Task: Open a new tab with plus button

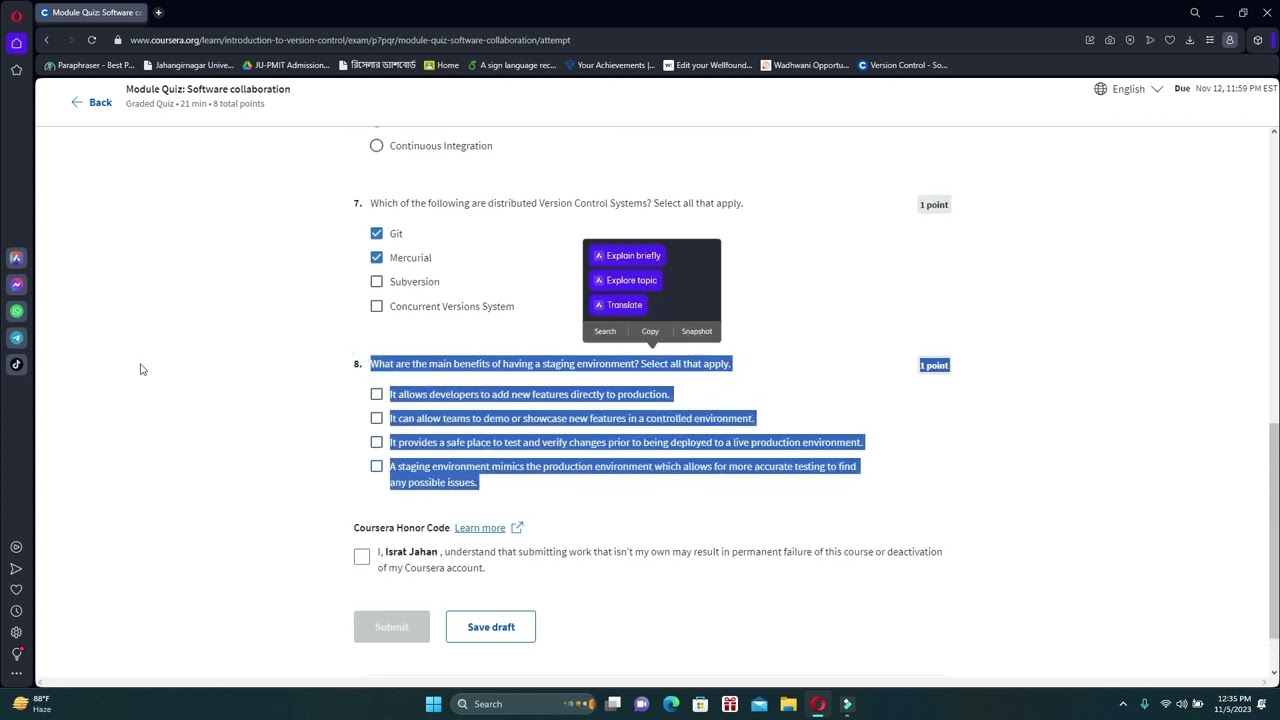Action: (x=158, y=13)
